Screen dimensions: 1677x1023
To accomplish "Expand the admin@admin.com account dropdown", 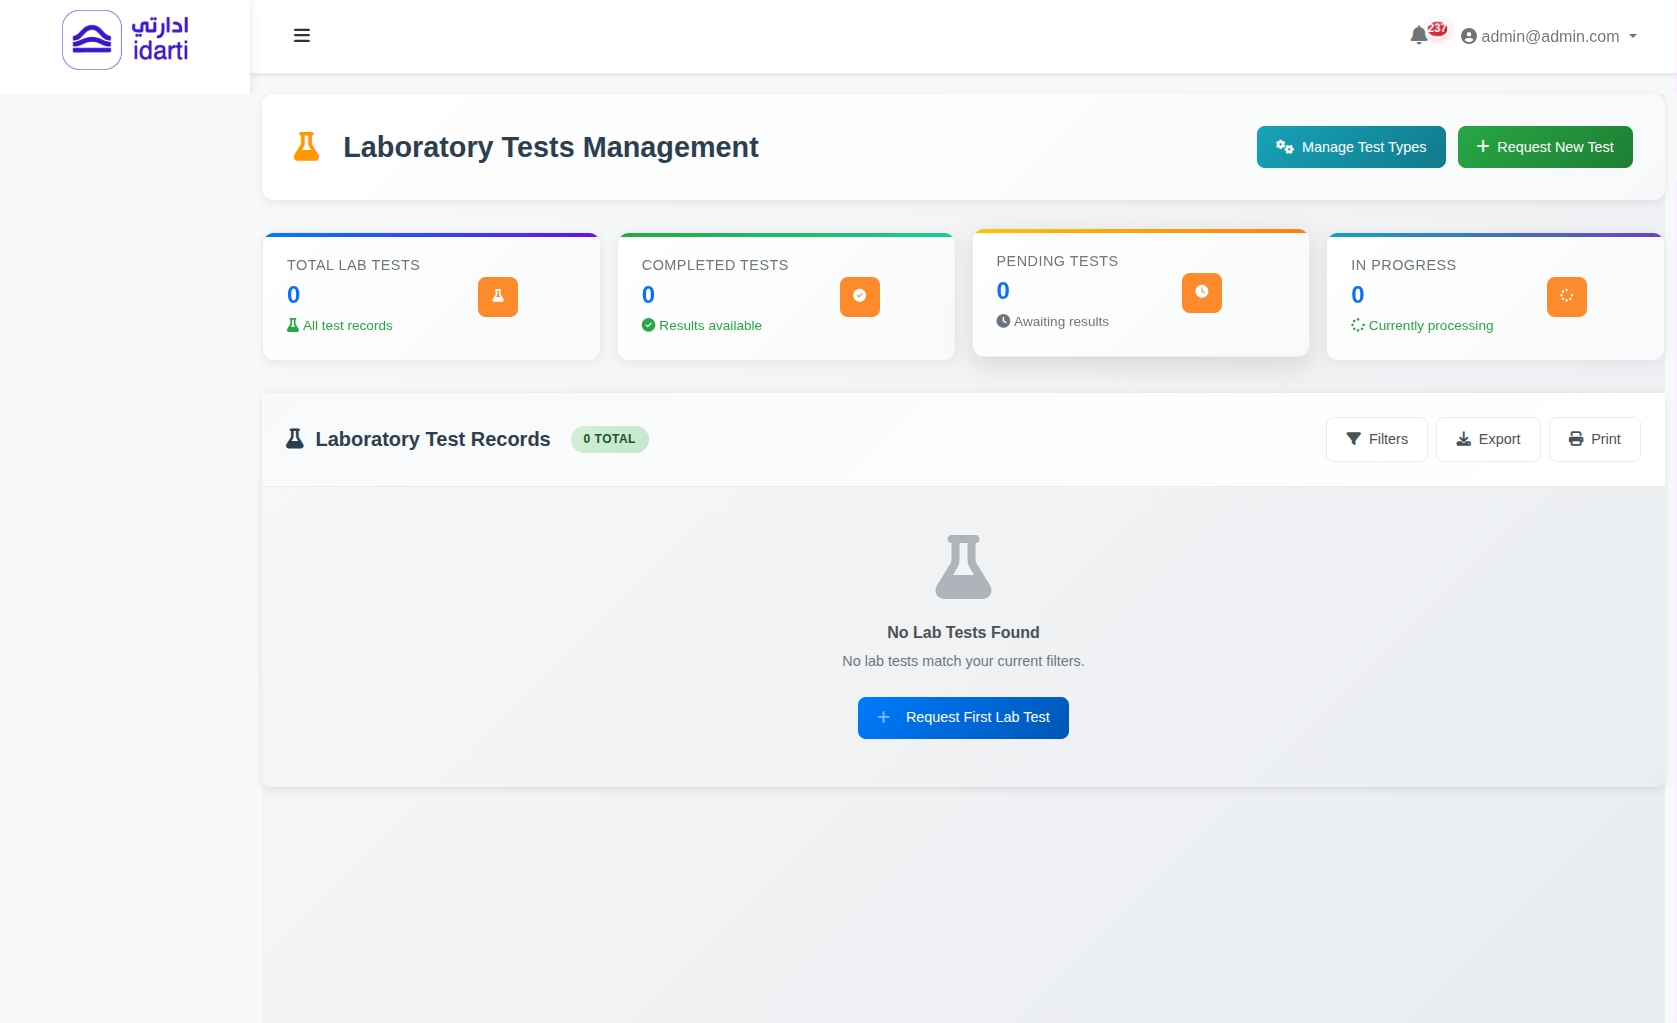I will click(x=1548, y=36).
